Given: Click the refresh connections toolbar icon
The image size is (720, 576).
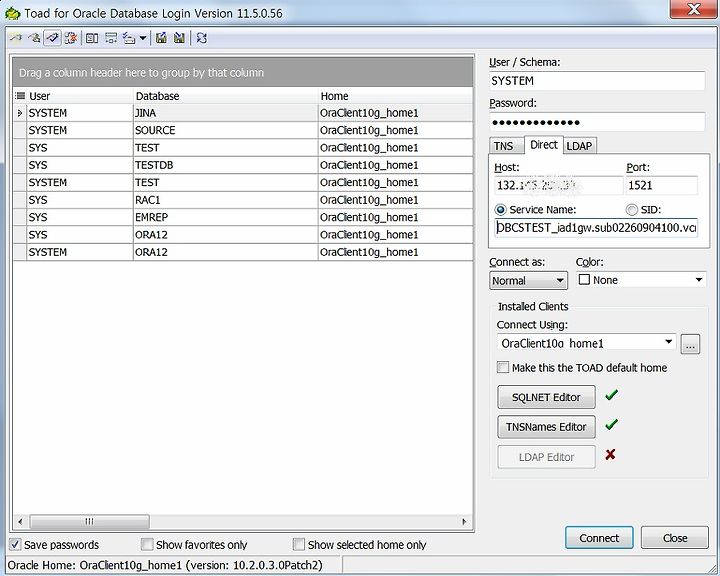Looking at the screenshot, I should coord(201,38).
